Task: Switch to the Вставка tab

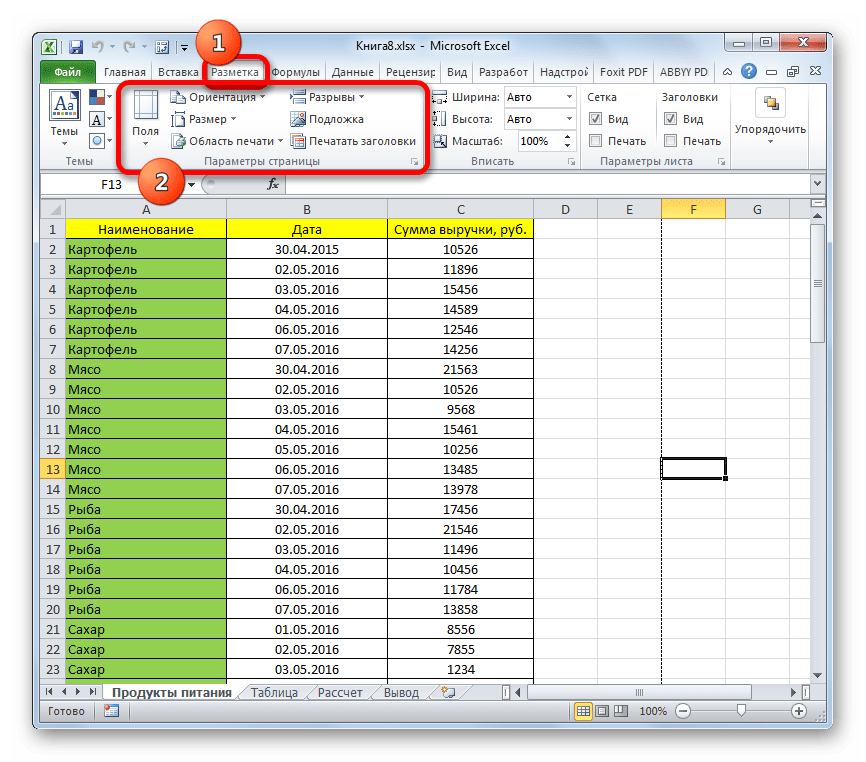Action: (178, 72)
